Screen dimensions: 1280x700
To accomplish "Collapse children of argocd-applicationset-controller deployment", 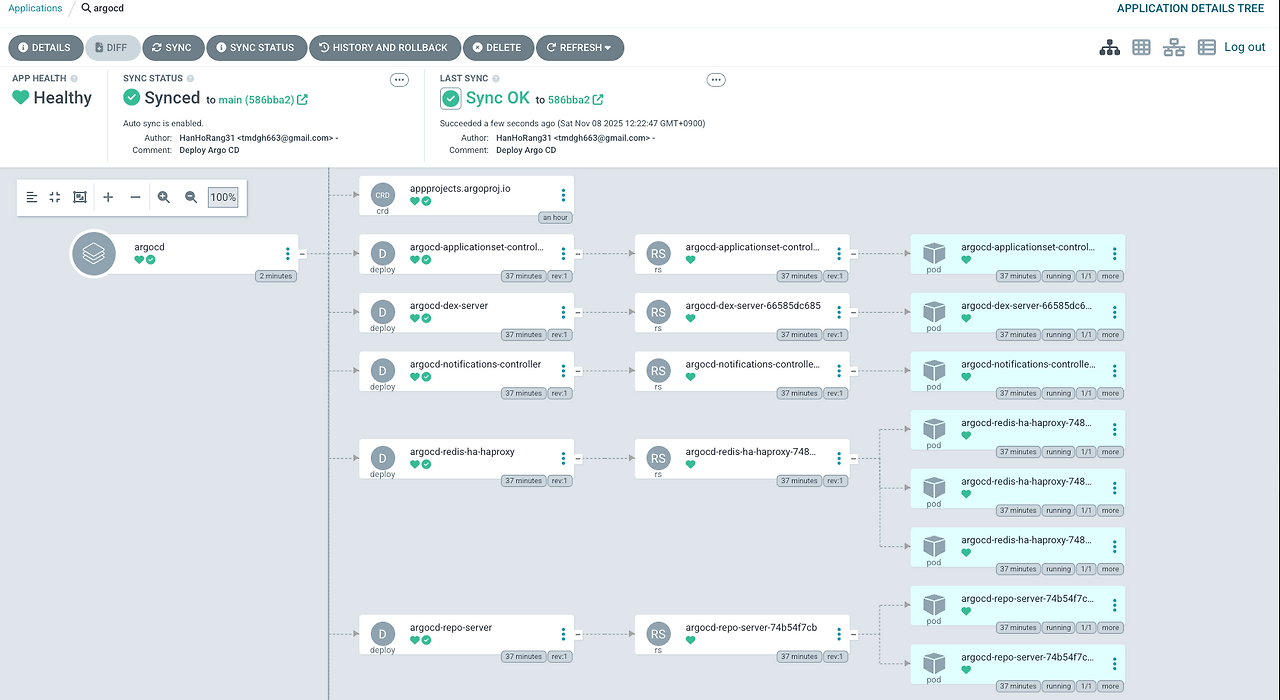I will 578,254.
